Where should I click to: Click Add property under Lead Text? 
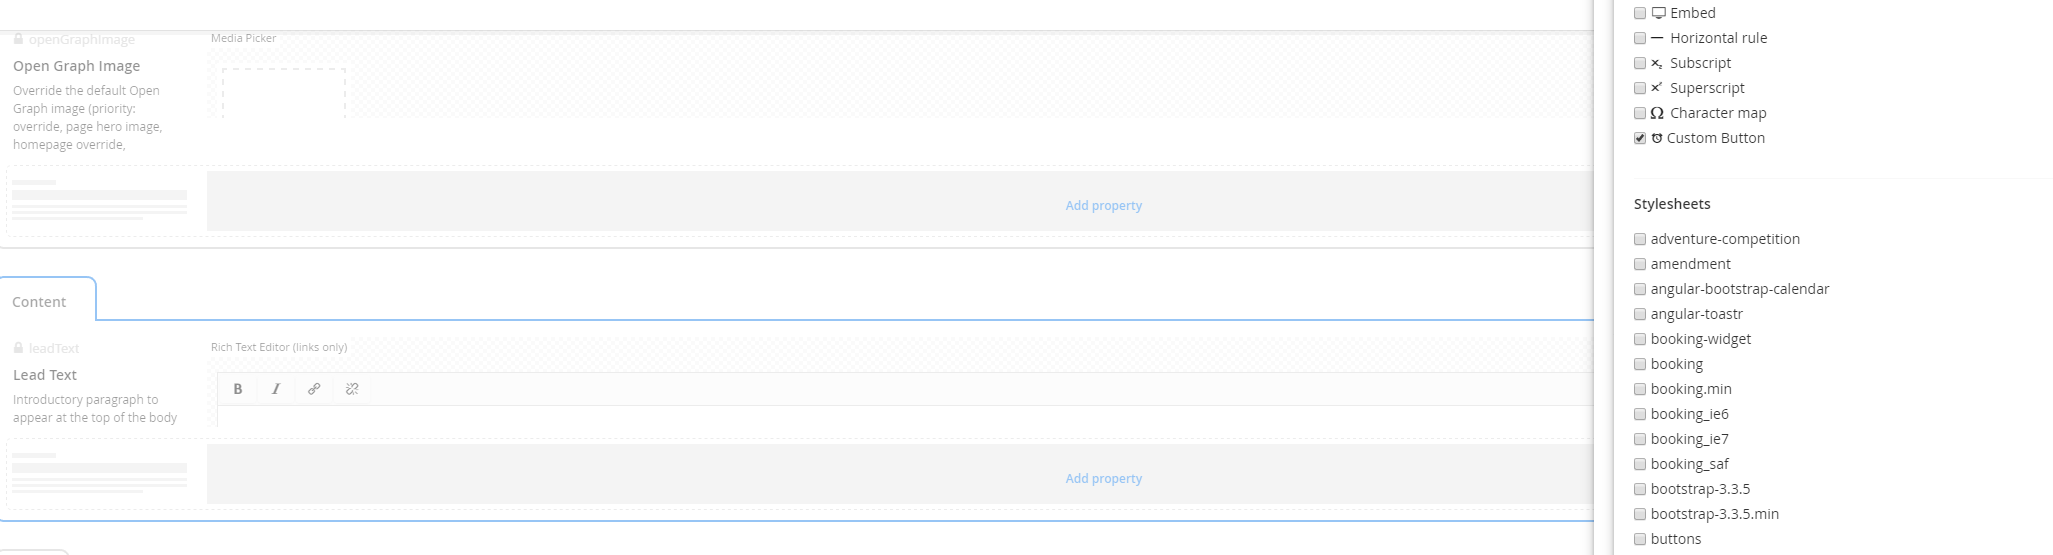(1103, 478)
